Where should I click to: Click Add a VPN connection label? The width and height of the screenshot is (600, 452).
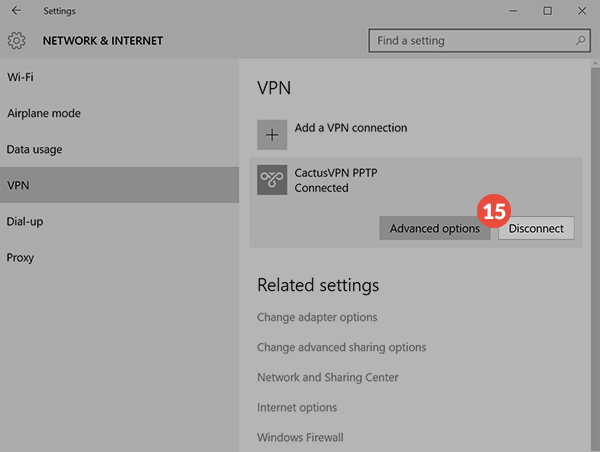[351, 128]
